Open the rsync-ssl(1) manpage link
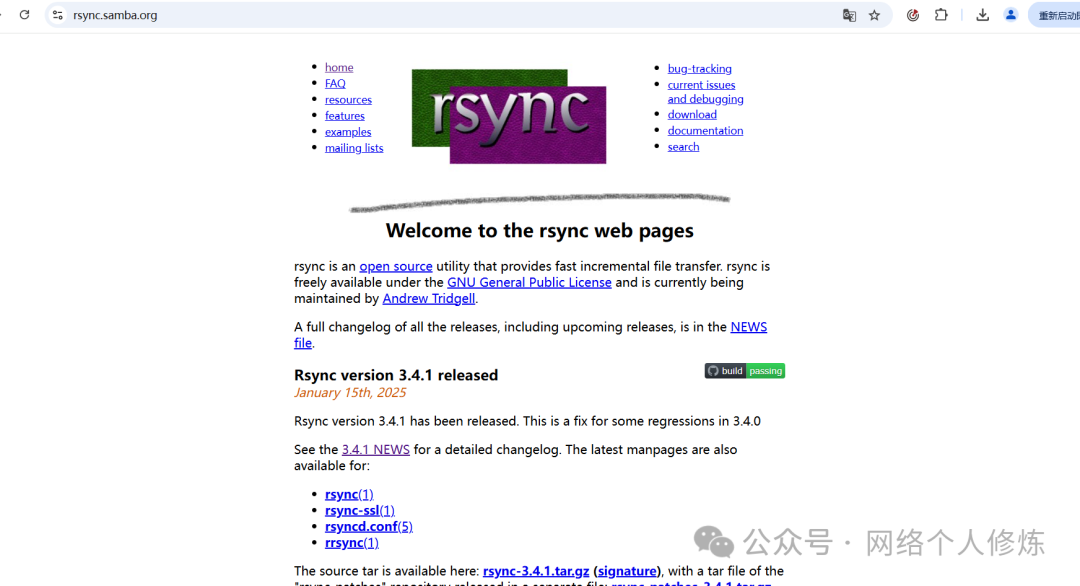The image size is (1080, 586). pyautogui.click(x=360, y=510)
